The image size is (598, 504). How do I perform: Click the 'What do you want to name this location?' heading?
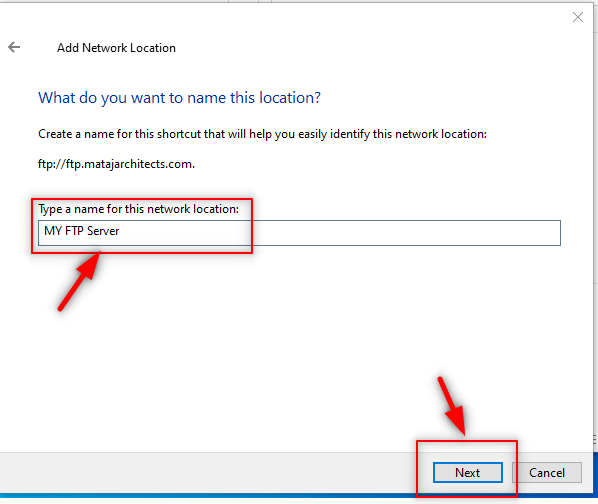point(179,98)
